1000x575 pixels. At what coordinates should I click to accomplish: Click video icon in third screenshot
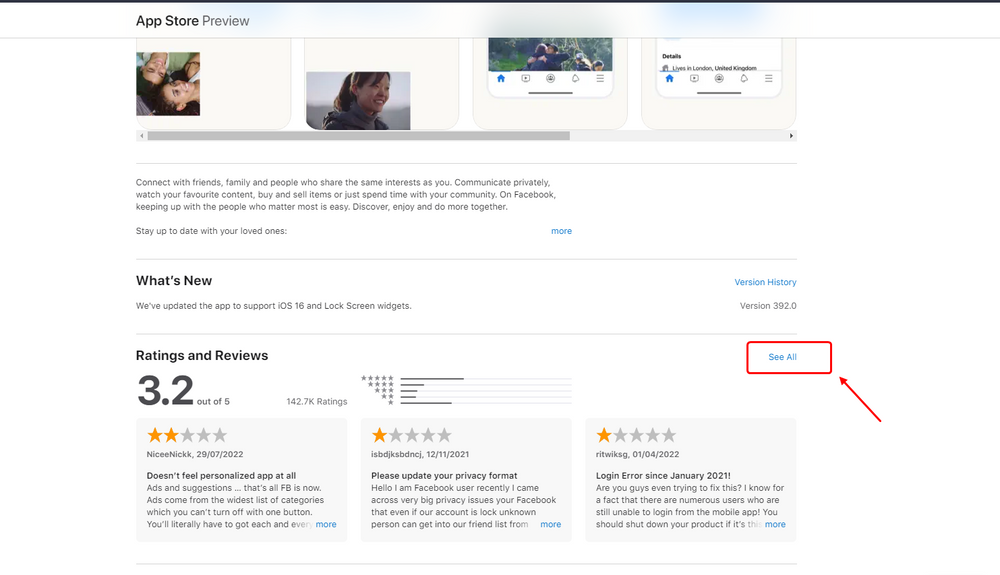coord(526,78)
